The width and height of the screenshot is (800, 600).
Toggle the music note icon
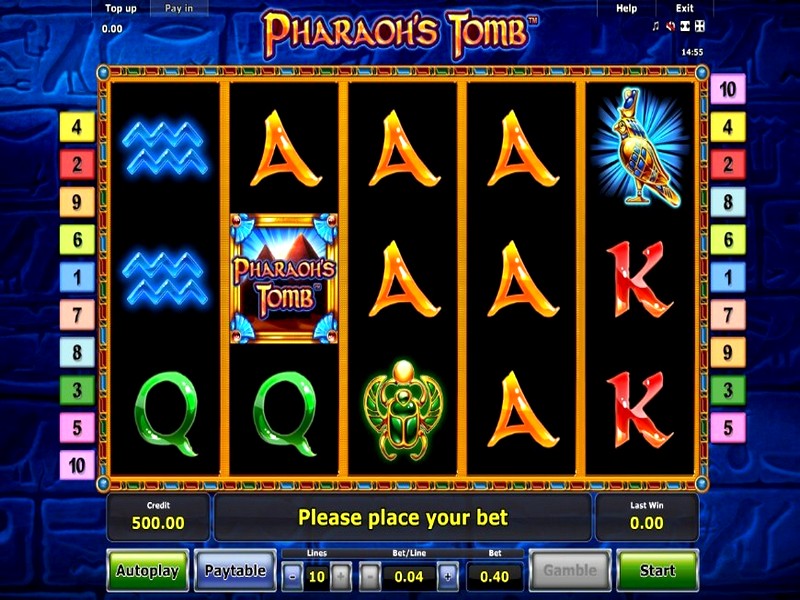(x=656, y=26)
